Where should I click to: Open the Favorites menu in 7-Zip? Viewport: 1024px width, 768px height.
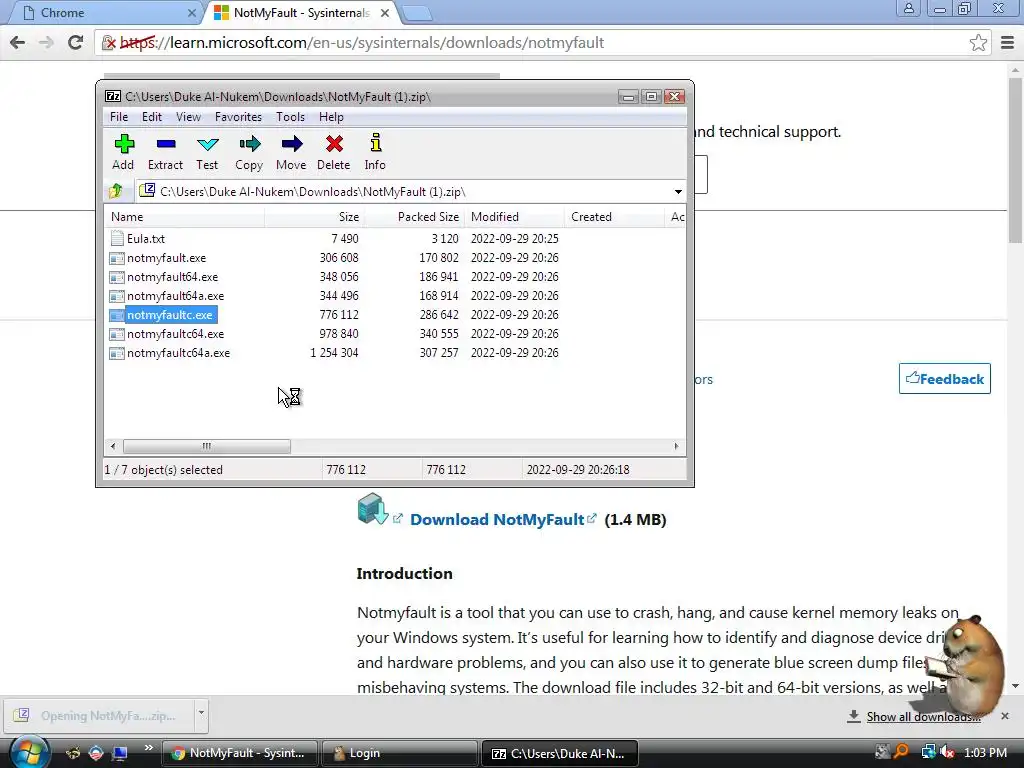tap(238, 117)
